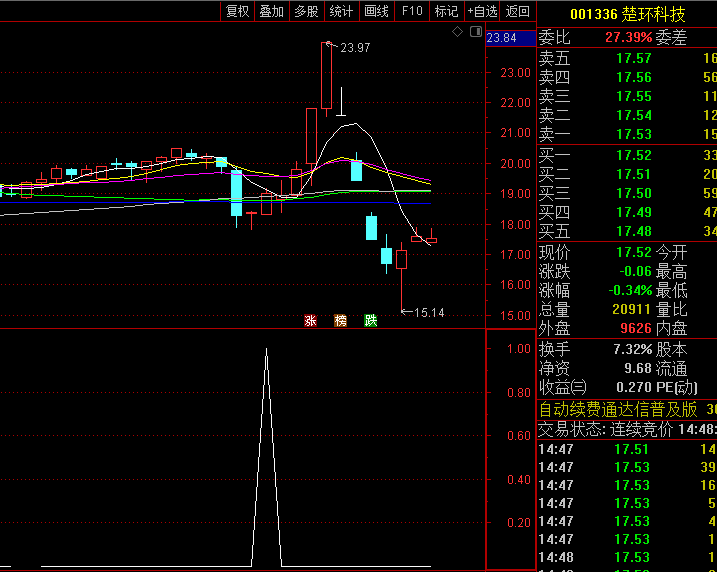
Task: Click the red 涨 marker icon
Action: click(x=310, y=321)
